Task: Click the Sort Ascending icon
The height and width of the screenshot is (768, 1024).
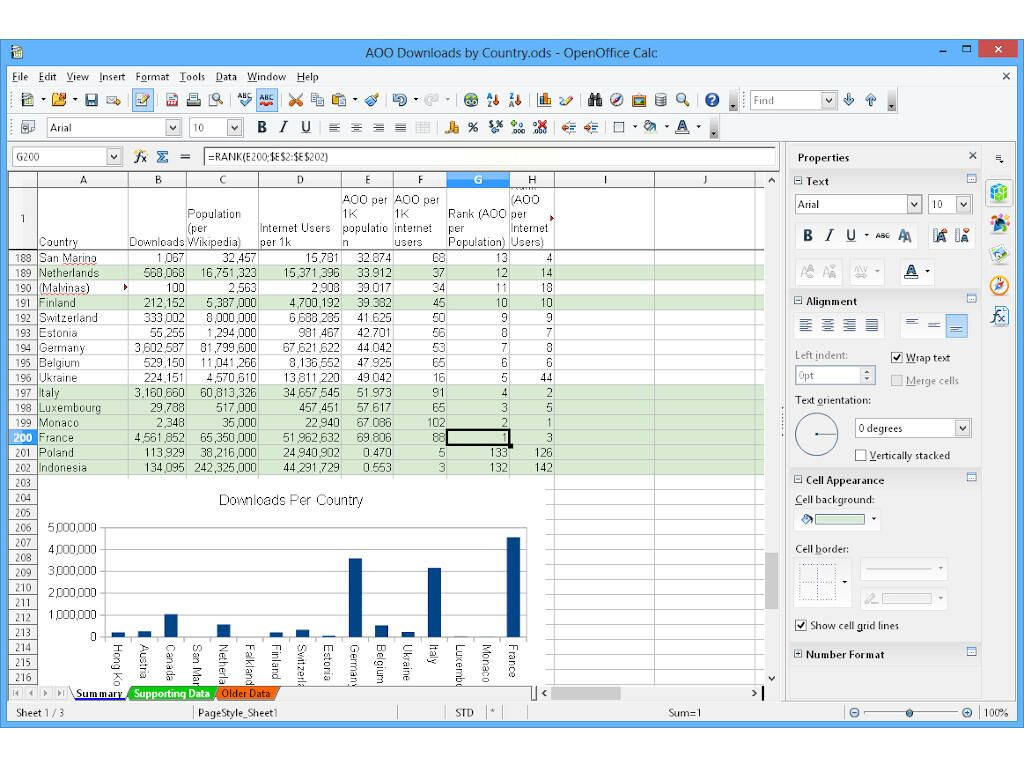Action: pos(492,100)
